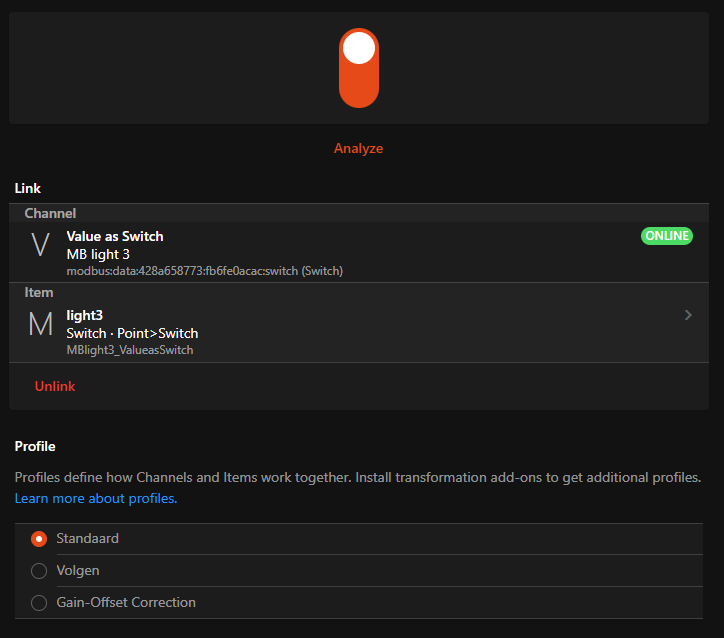This screenshot has height=638, width=724.
Task: Select the Standaard profile radio button
Action: pos(39,539)
